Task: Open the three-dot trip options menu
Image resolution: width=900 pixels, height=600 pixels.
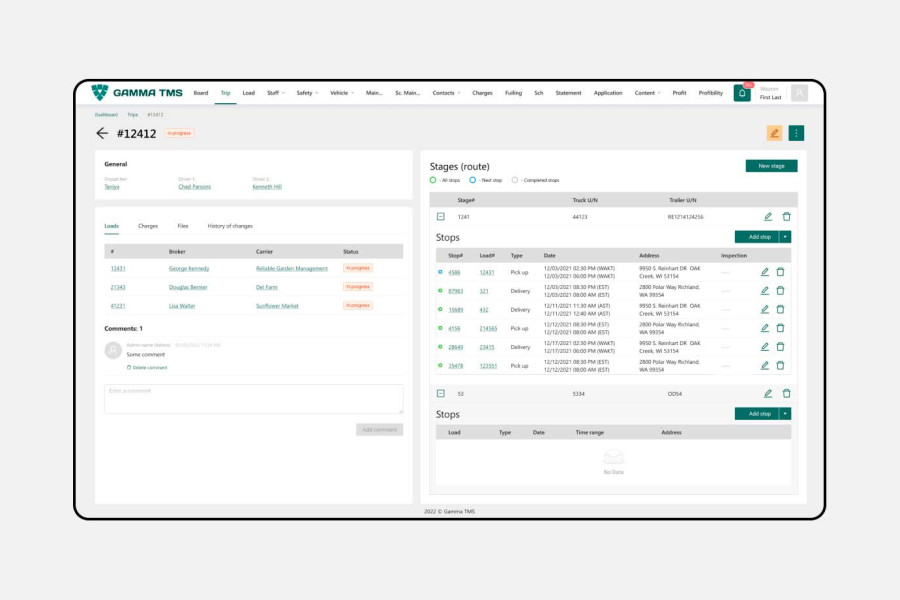Action: pos(796,133)
